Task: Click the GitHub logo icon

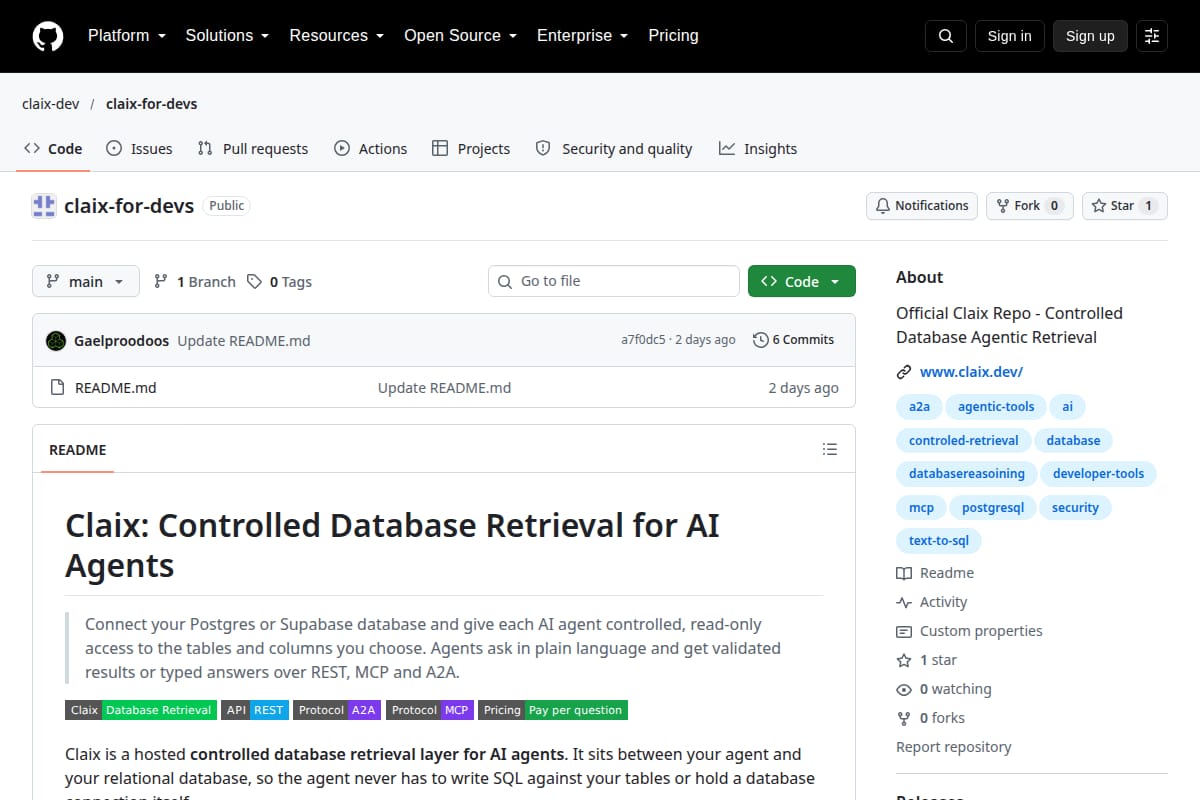Action: 48,36
